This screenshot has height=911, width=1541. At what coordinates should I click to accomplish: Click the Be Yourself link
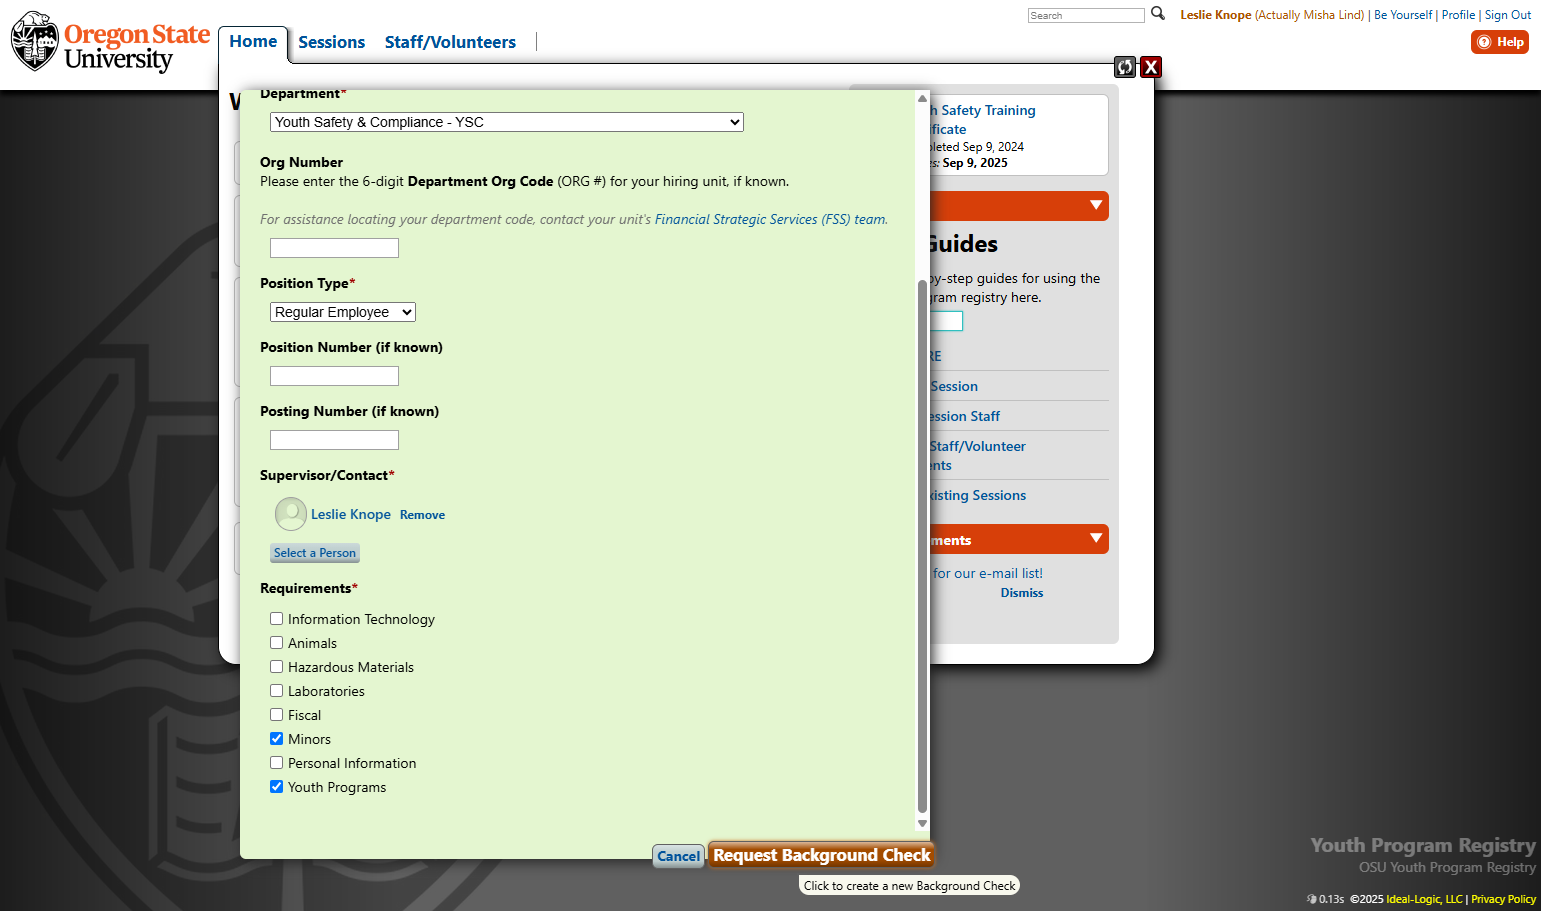(x=1403, y=15)
